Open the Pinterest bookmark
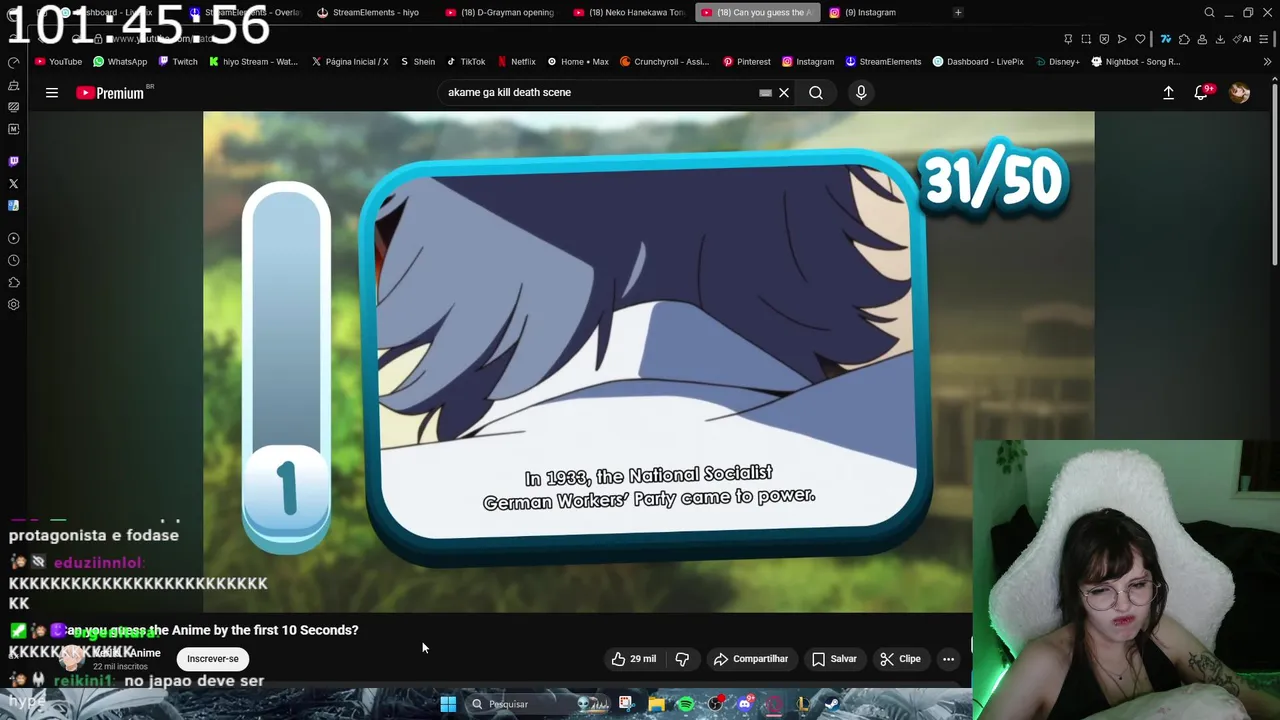The width and height of the screenshot is (1280, 720). coord(747,62)
